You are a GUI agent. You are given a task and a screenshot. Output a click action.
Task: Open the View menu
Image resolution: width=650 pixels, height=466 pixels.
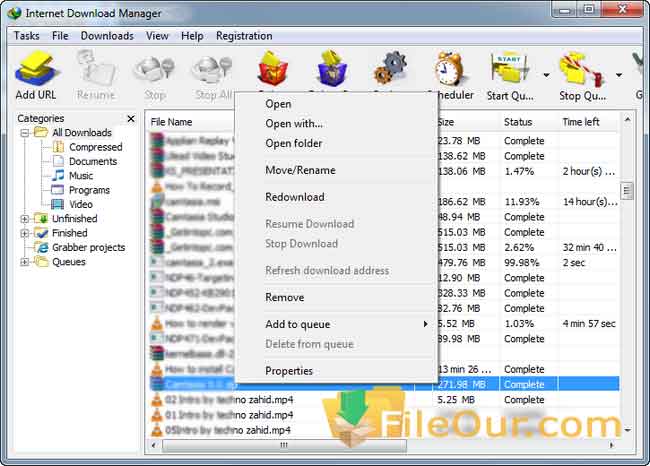[157, 36]
